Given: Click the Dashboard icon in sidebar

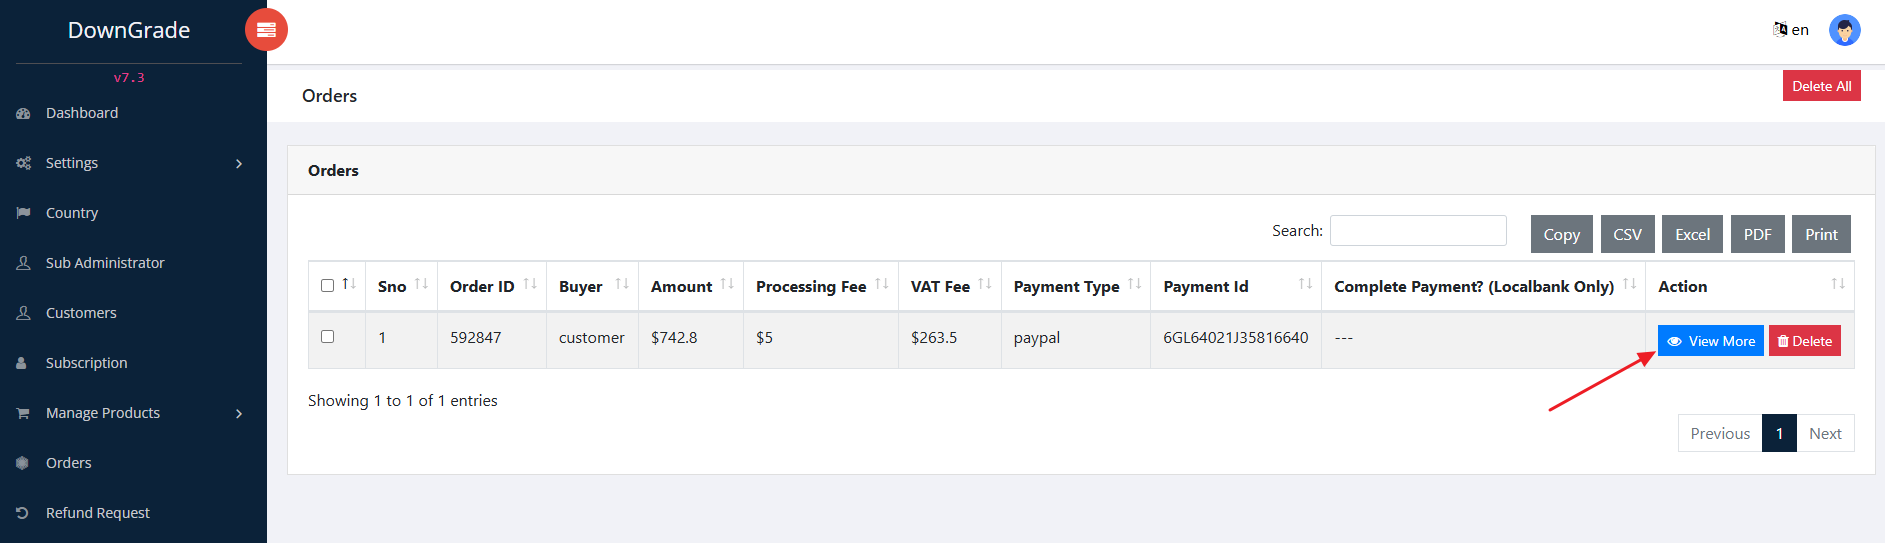Looking at the screenshot, I should (x=23, y=114).
